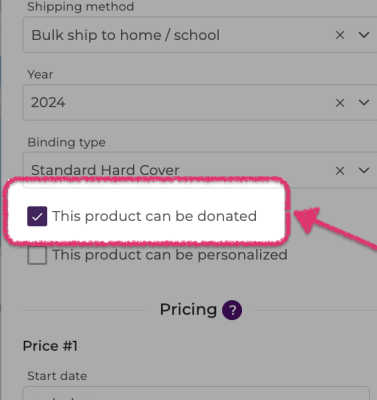Clear the Shipping method selection with X
This screenshot has height=400, width=377.
point(340,35)
